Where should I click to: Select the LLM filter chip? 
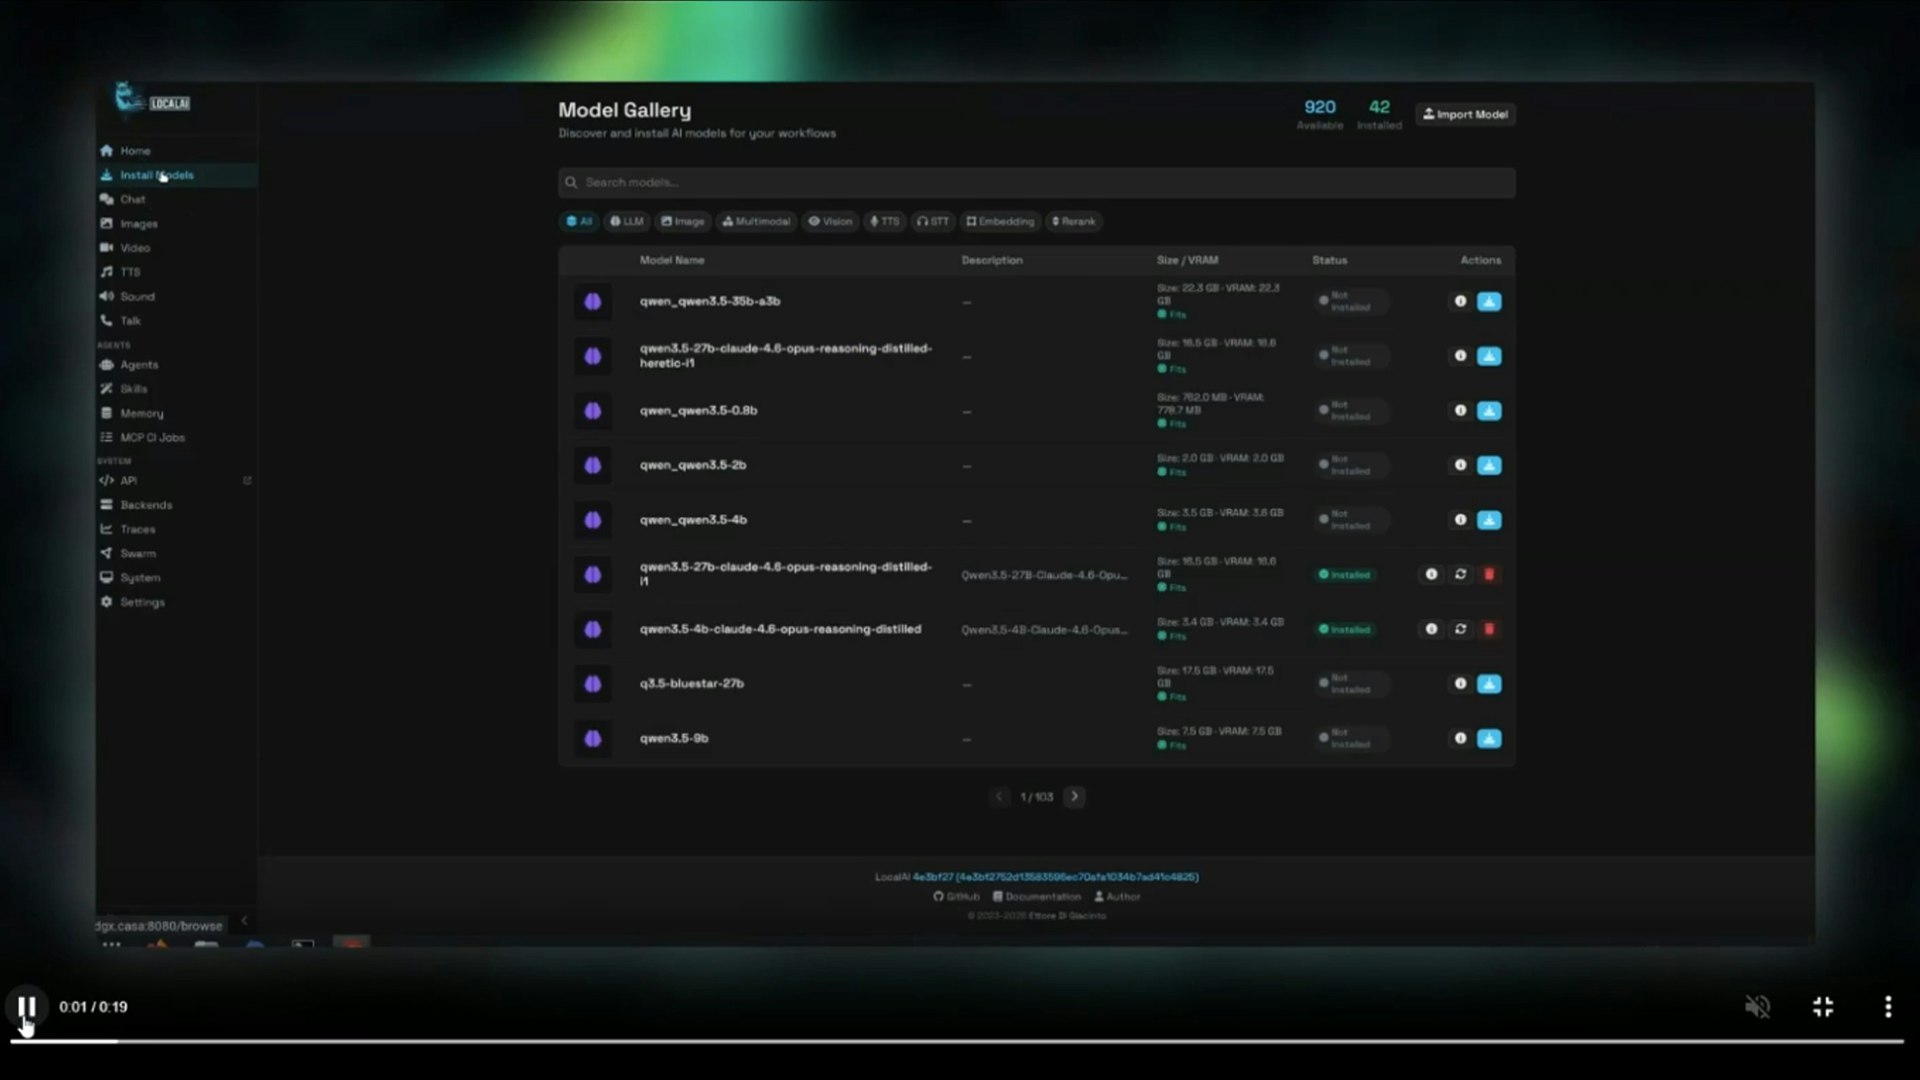[627, 222]
